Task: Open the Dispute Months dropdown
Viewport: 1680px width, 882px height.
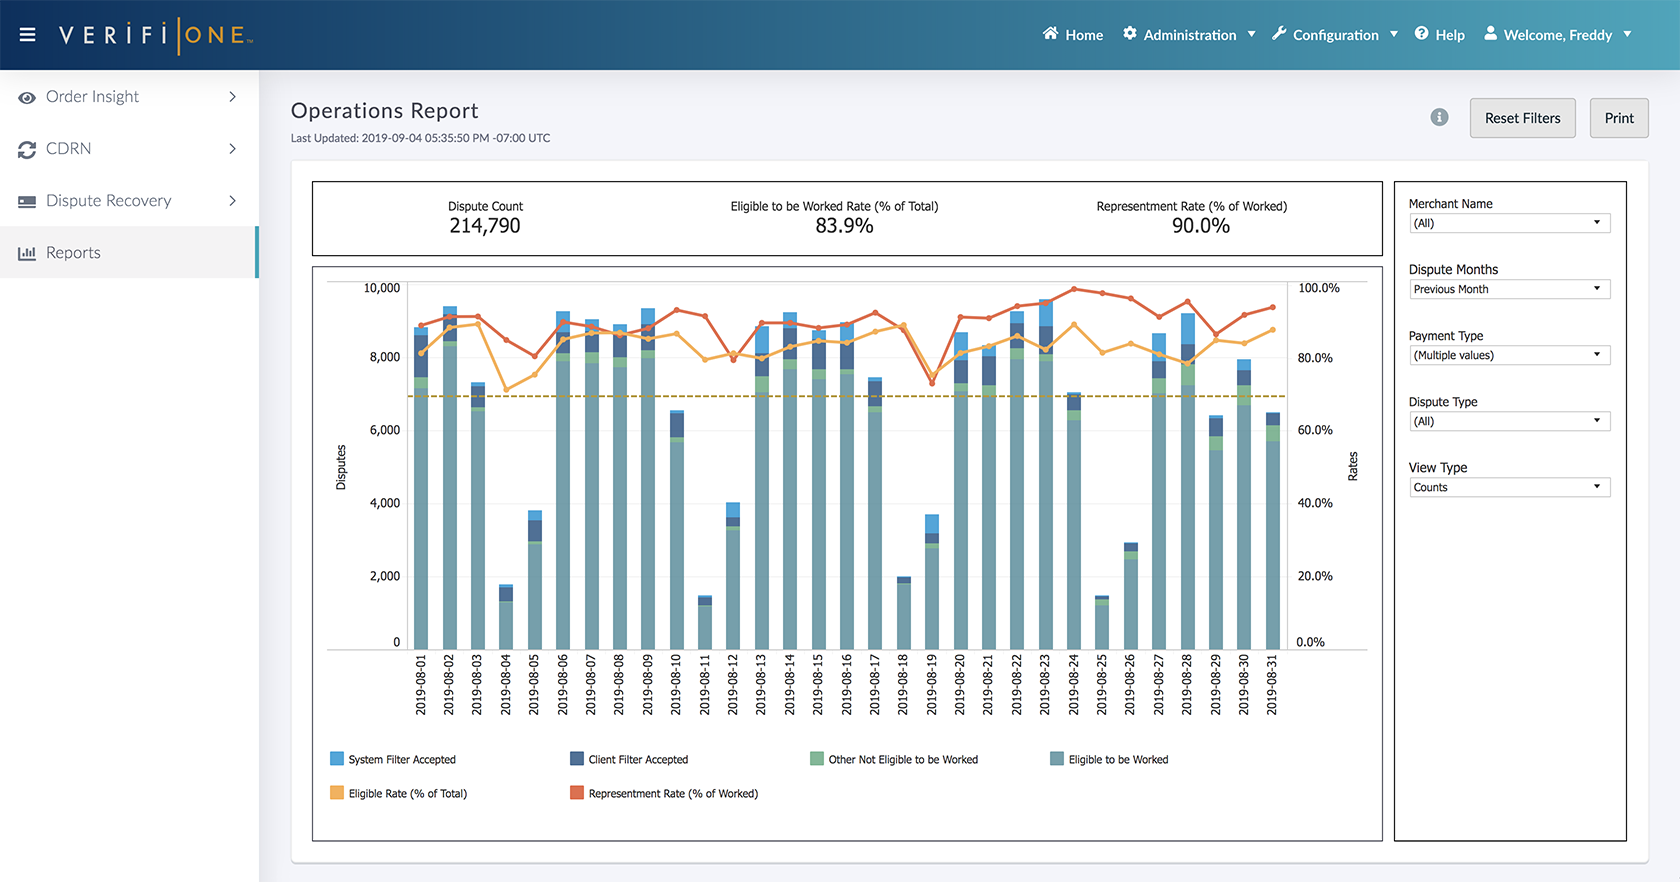Action: (x=1508, y=289)
